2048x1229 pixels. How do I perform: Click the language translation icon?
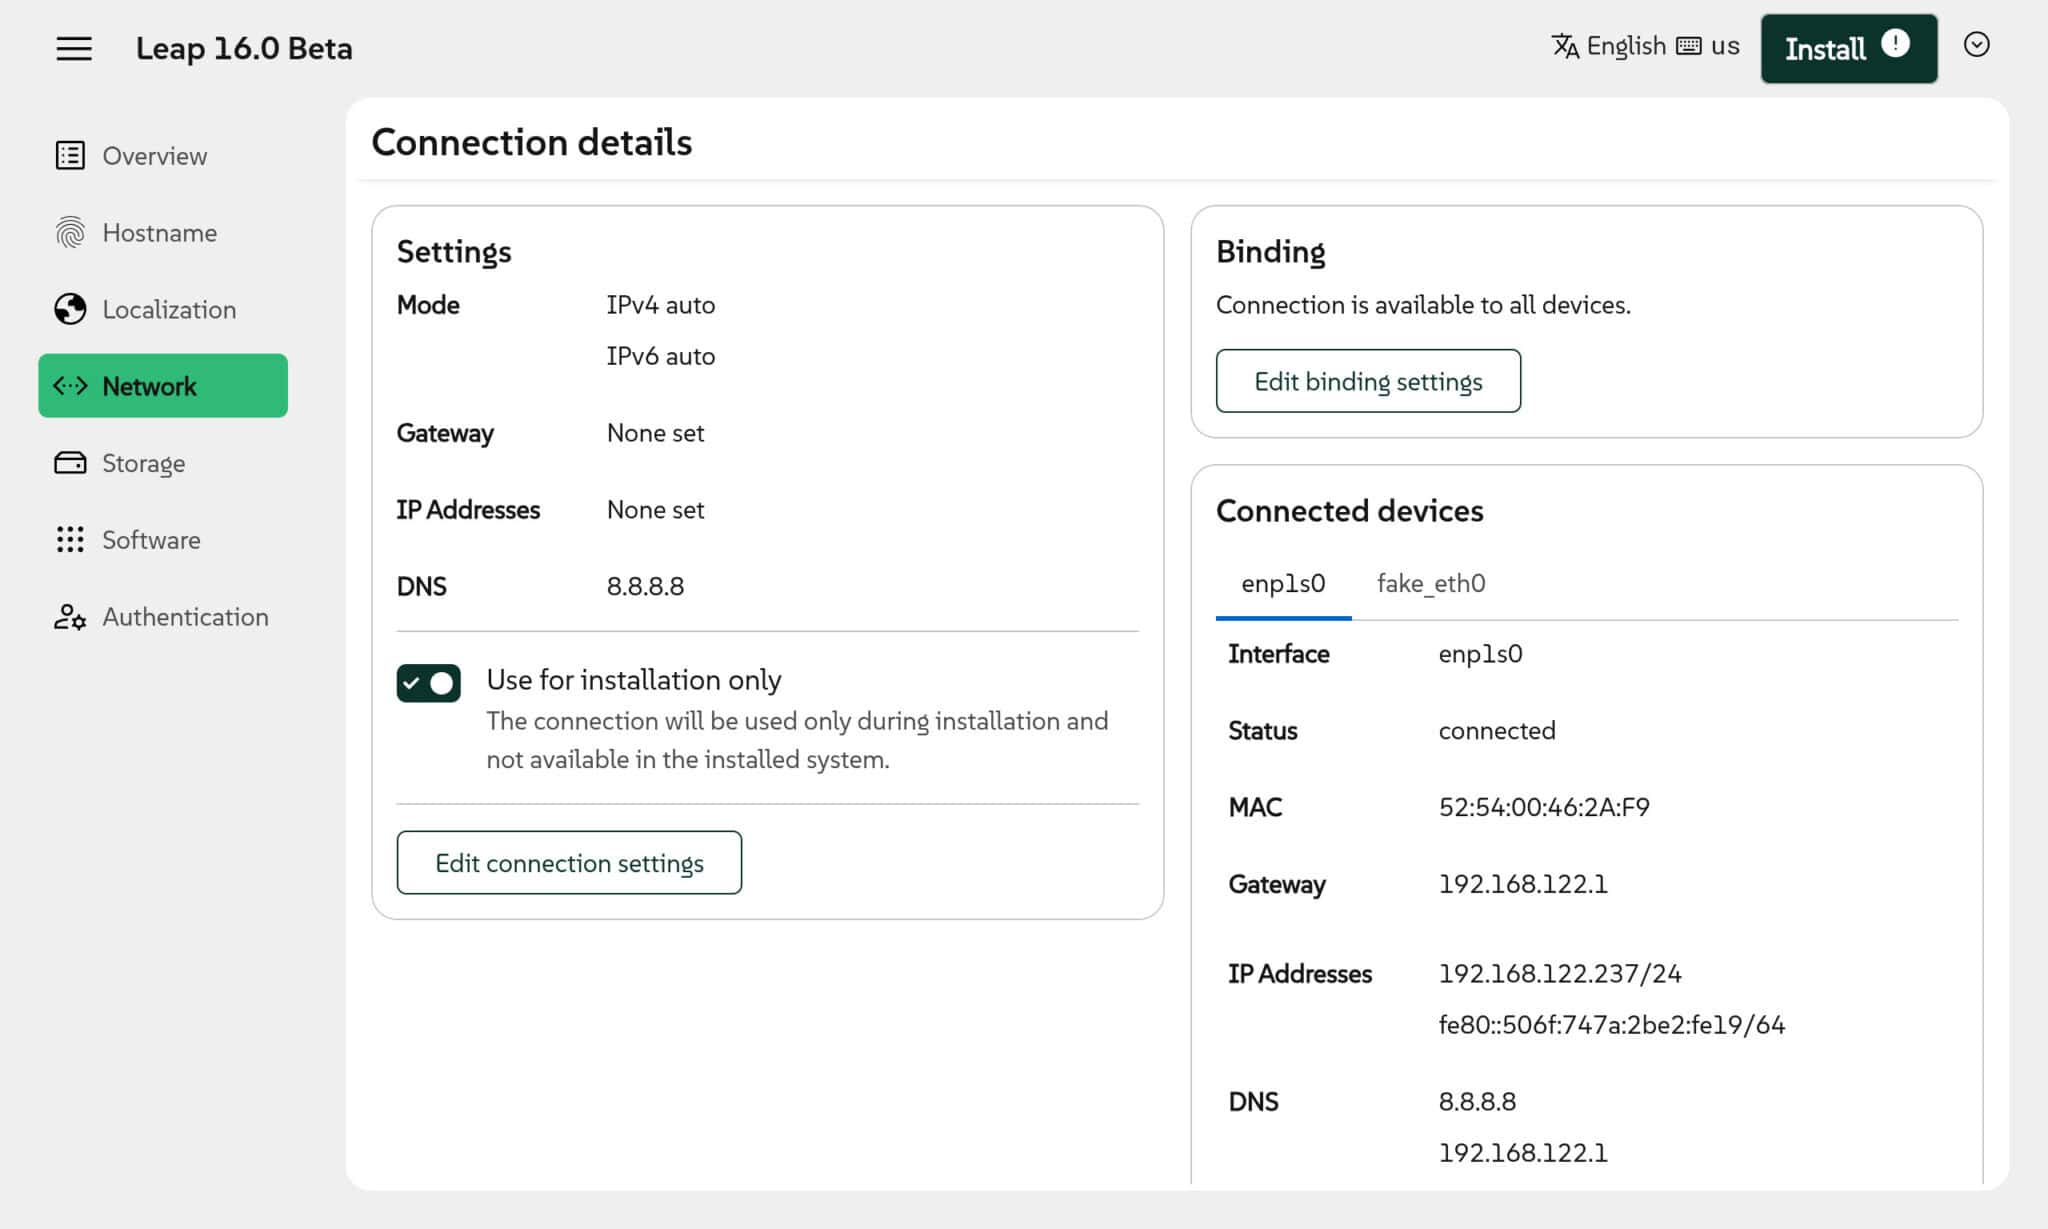pos(1566,45)
